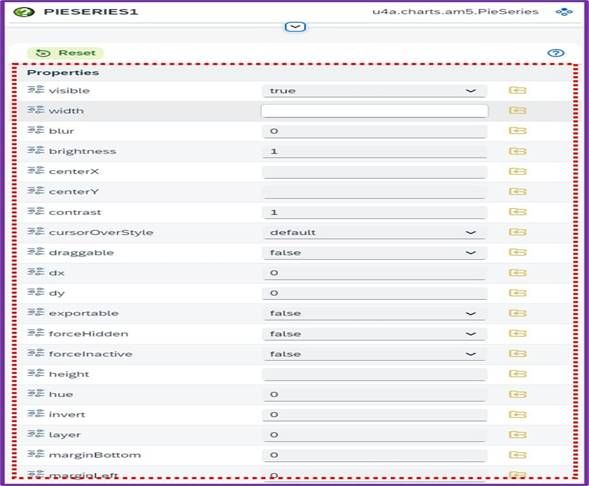
Task: Click the binding icon in the contrast row
Action: pos(517,212)
